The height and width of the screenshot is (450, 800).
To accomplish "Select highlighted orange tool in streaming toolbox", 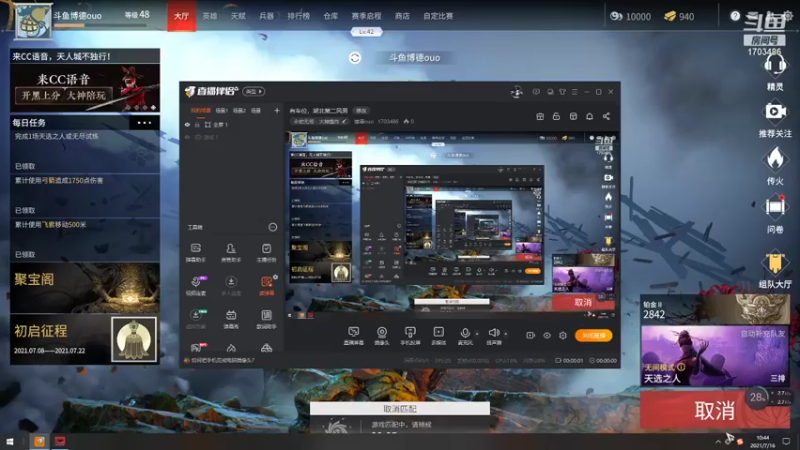I will click(x=266, y=285).
